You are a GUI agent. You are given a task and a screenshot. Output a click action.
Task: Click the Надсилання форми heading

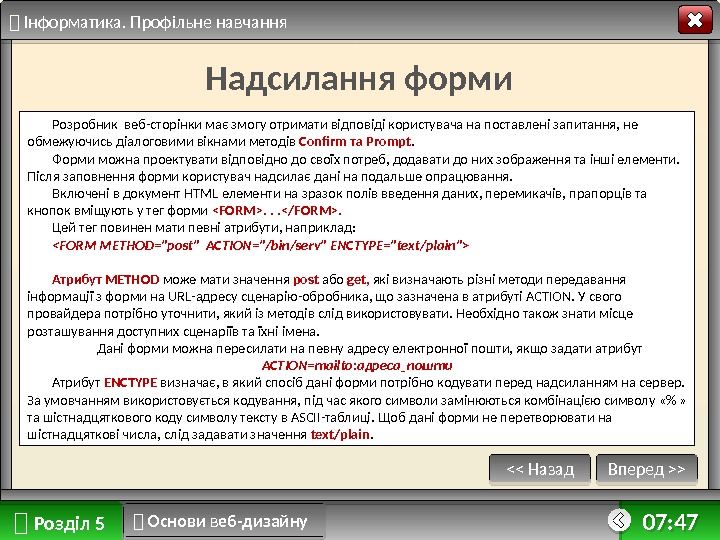tap(359, 79)
